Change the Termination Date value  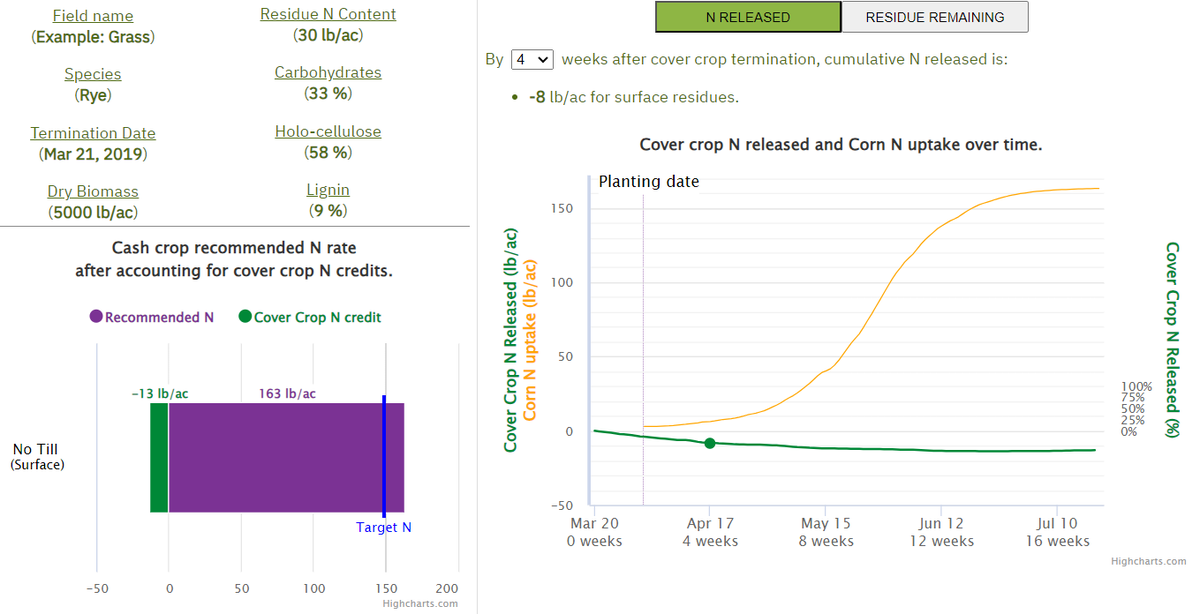[x=93, y=132]
